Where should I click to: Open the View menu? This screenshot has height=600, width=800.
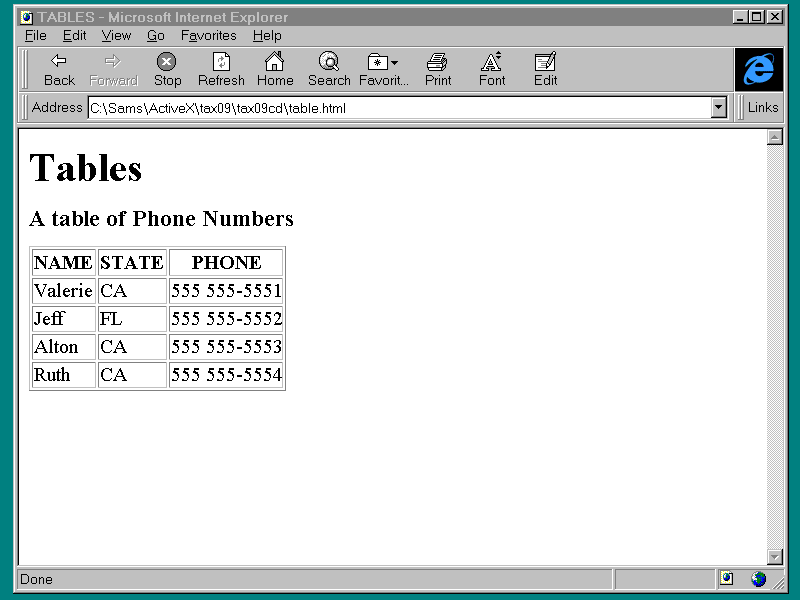pos(116,35)
